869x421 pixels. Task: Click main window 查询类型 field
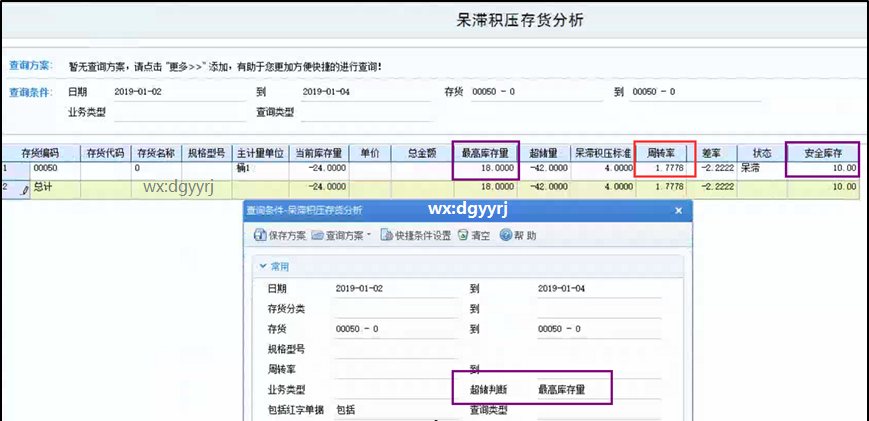(366, 113)
